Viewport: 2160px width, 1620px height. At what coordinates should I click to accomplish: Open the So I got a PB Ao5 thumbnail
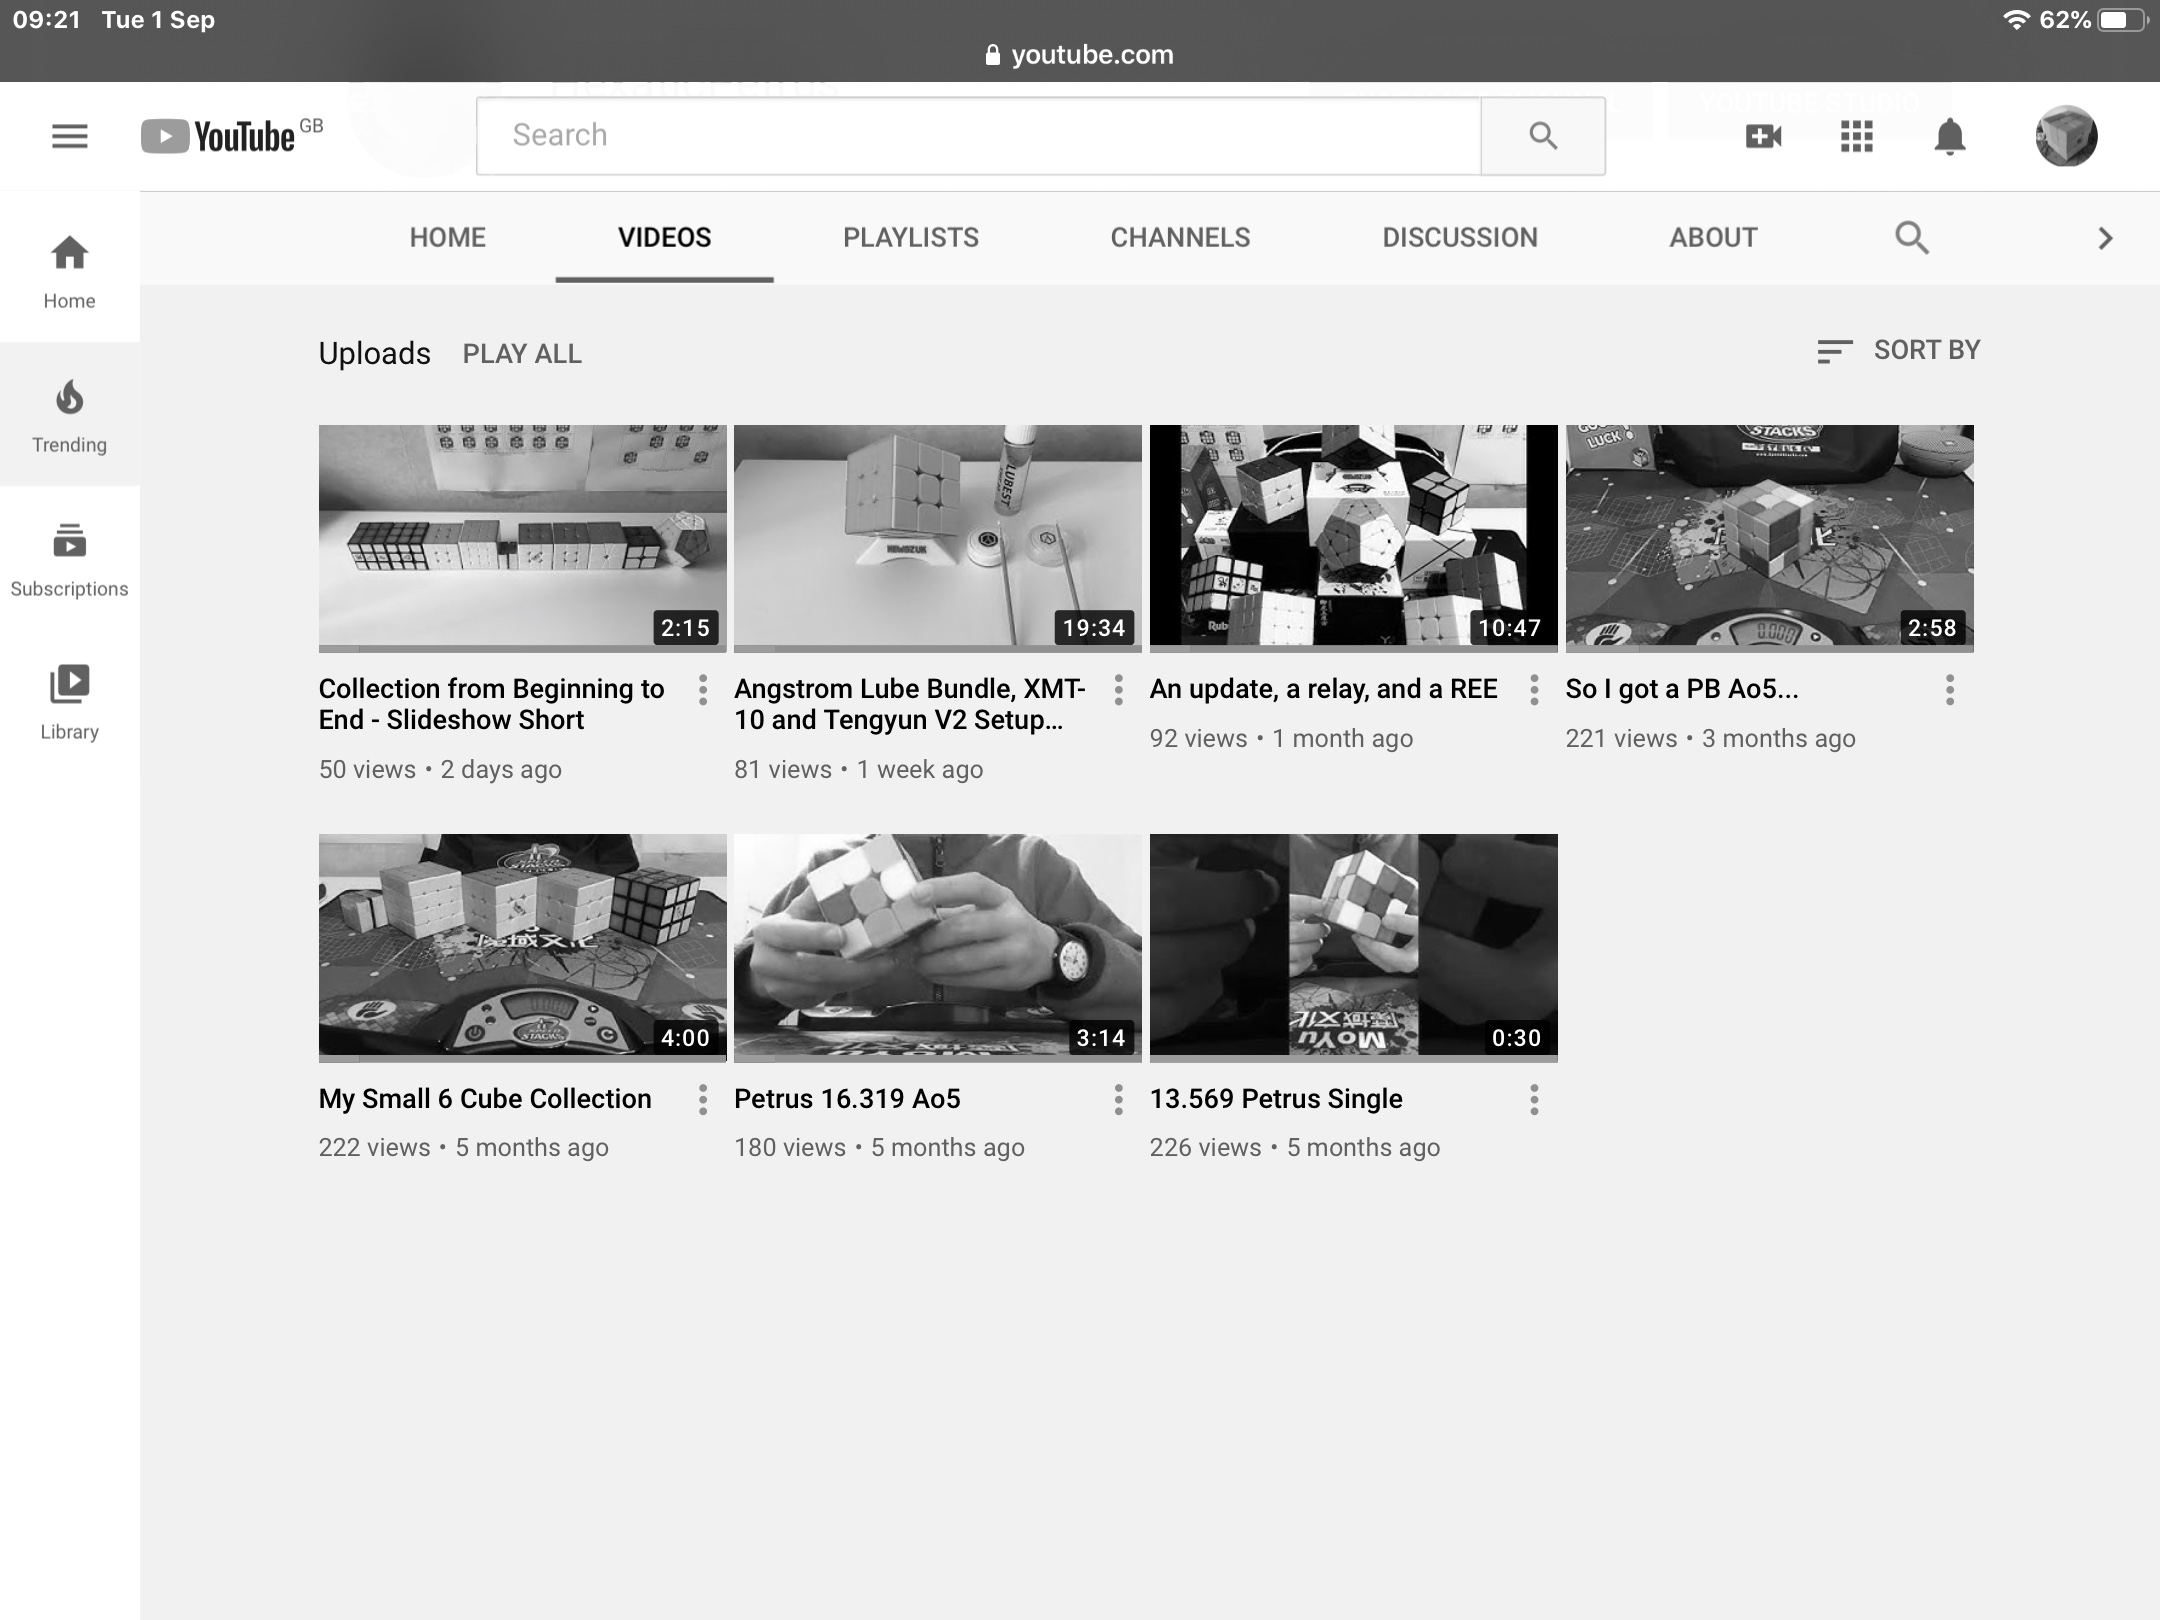coord(1770,538)
